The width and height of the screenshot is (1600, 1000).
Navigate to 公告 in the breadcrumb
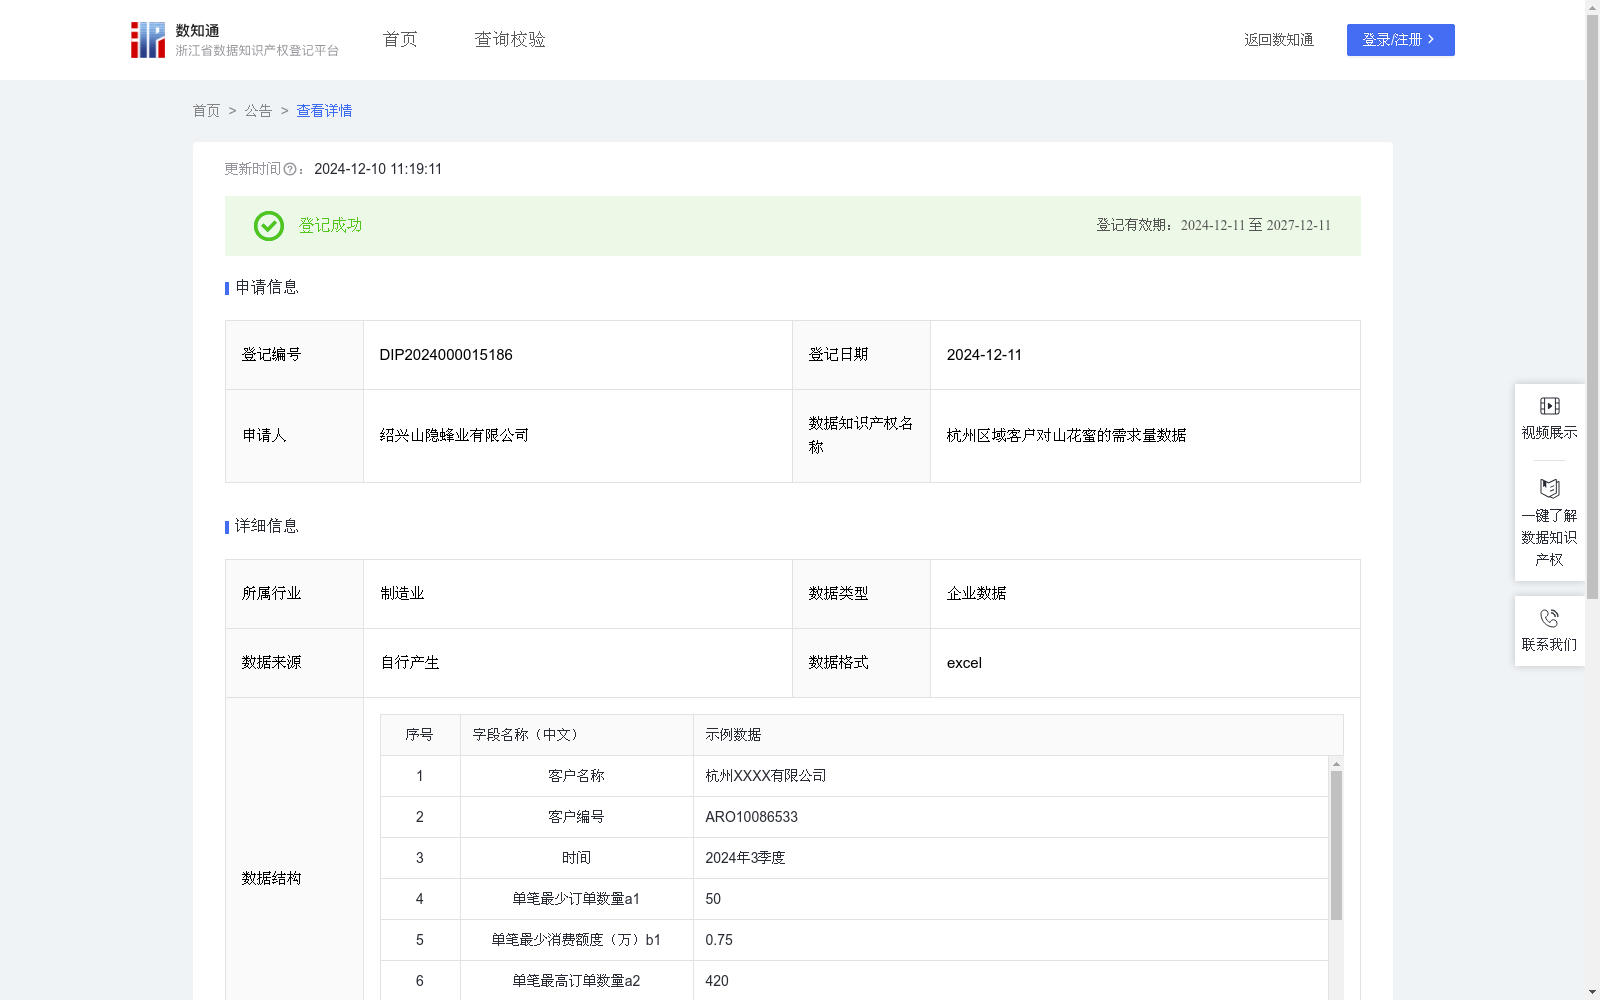[258, 111]
